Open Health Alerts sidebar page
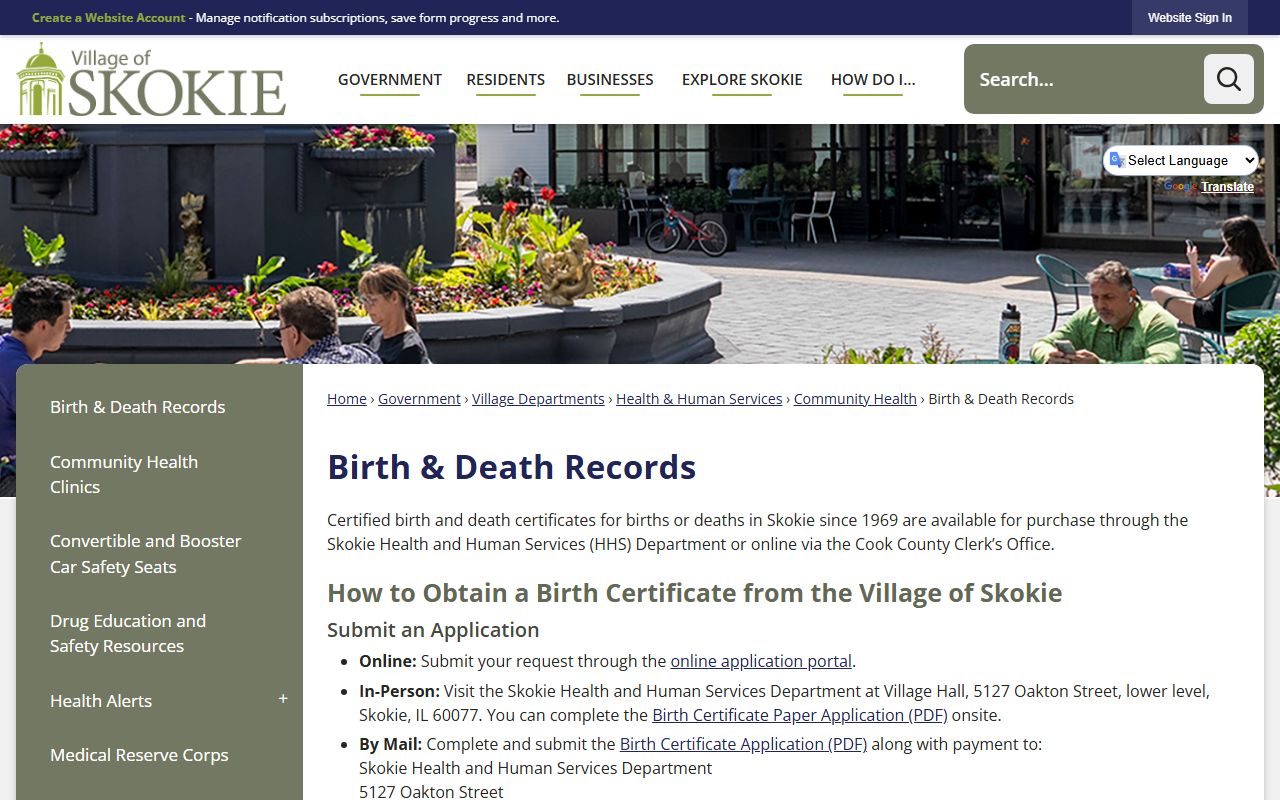Viewport: 1280px width, 800px height. click(101, 701)
